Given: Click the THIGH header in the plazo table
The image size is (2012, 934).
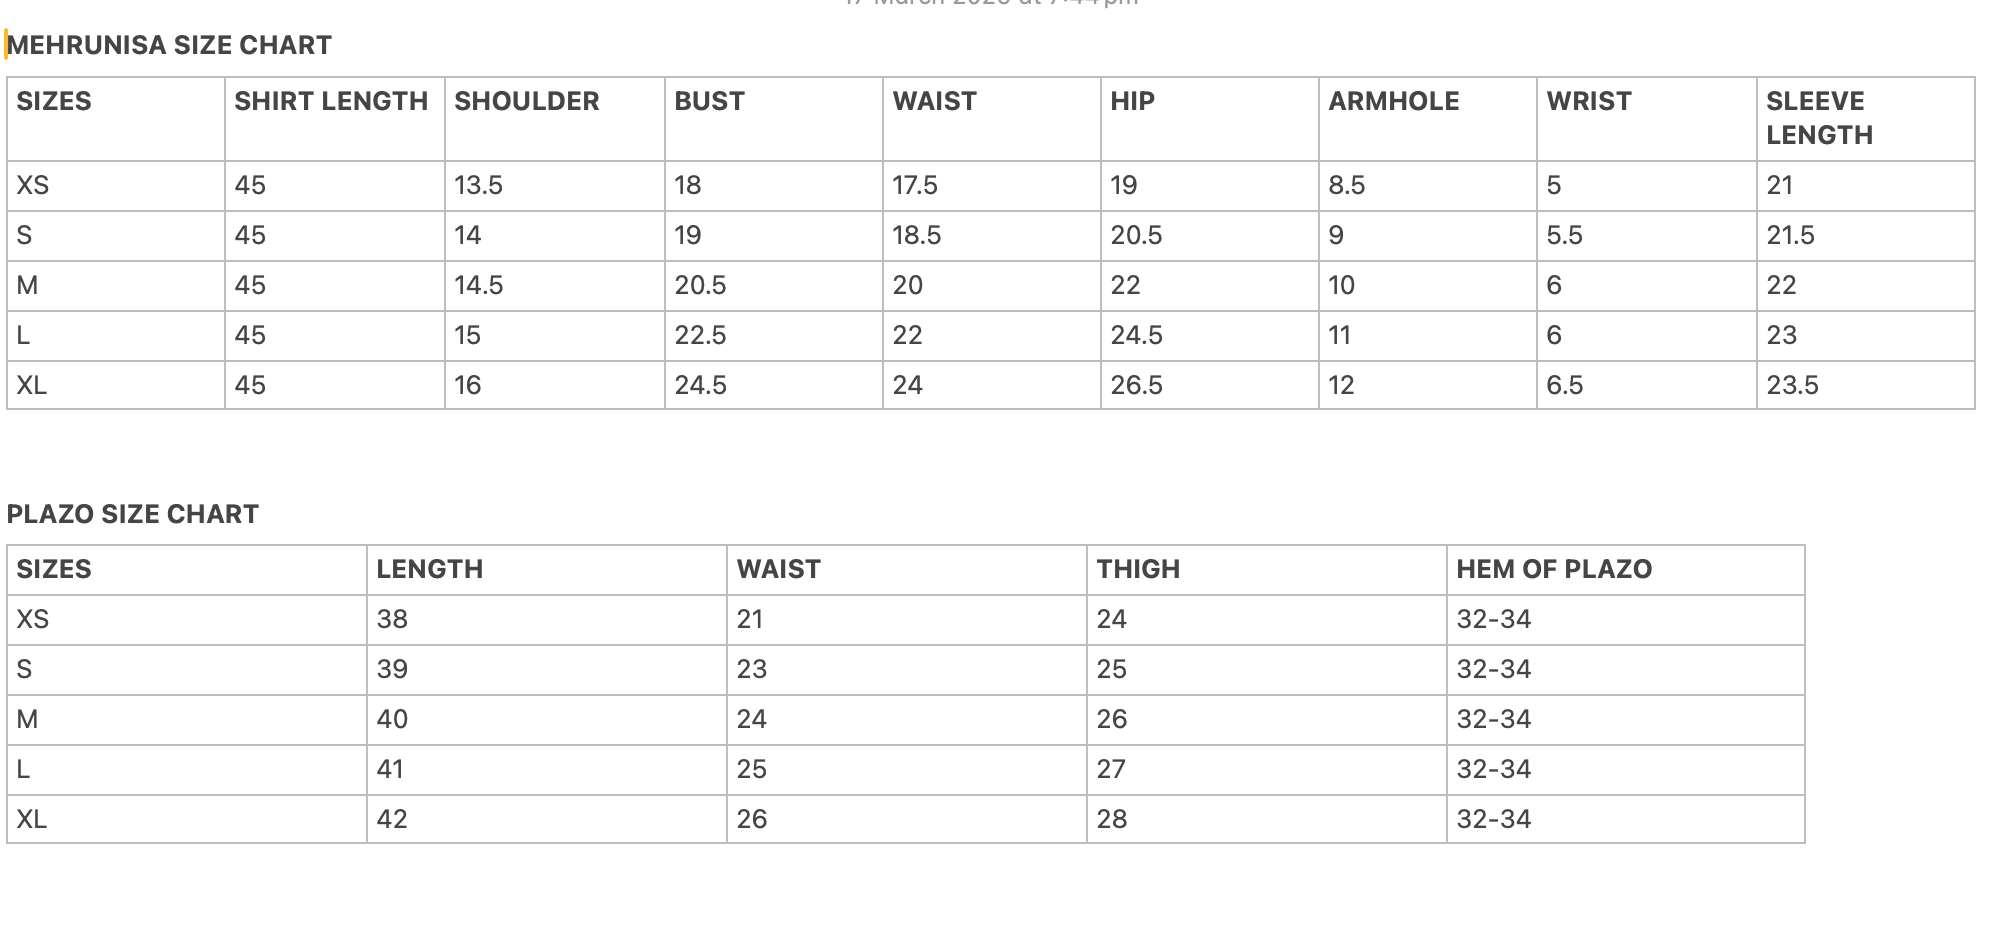Looking at the screenshot, I should coord(1267,570).
